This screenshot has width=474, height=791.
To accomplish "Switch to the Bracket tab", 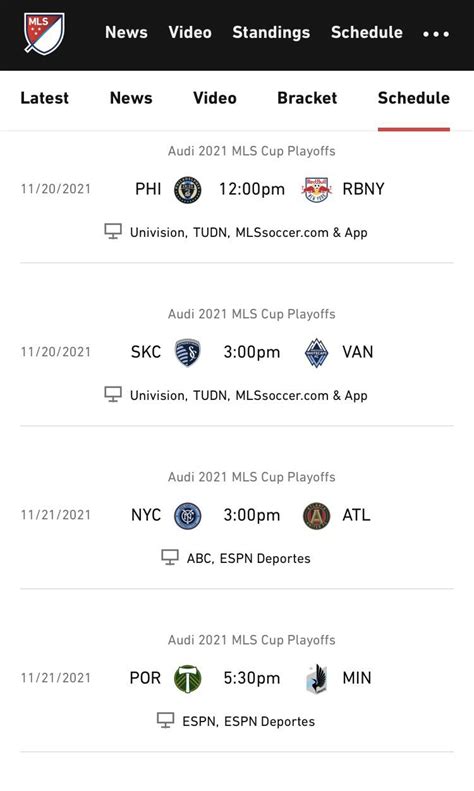I will pyautogui.click(x=307, y=98).
